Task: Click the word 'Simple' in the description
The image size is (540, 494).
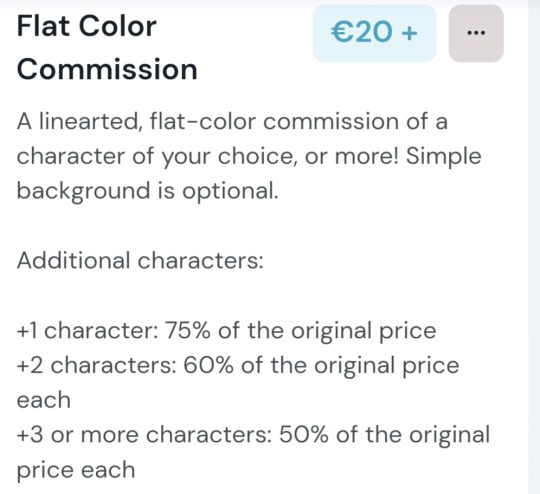Action: click(x=444, y=156)
